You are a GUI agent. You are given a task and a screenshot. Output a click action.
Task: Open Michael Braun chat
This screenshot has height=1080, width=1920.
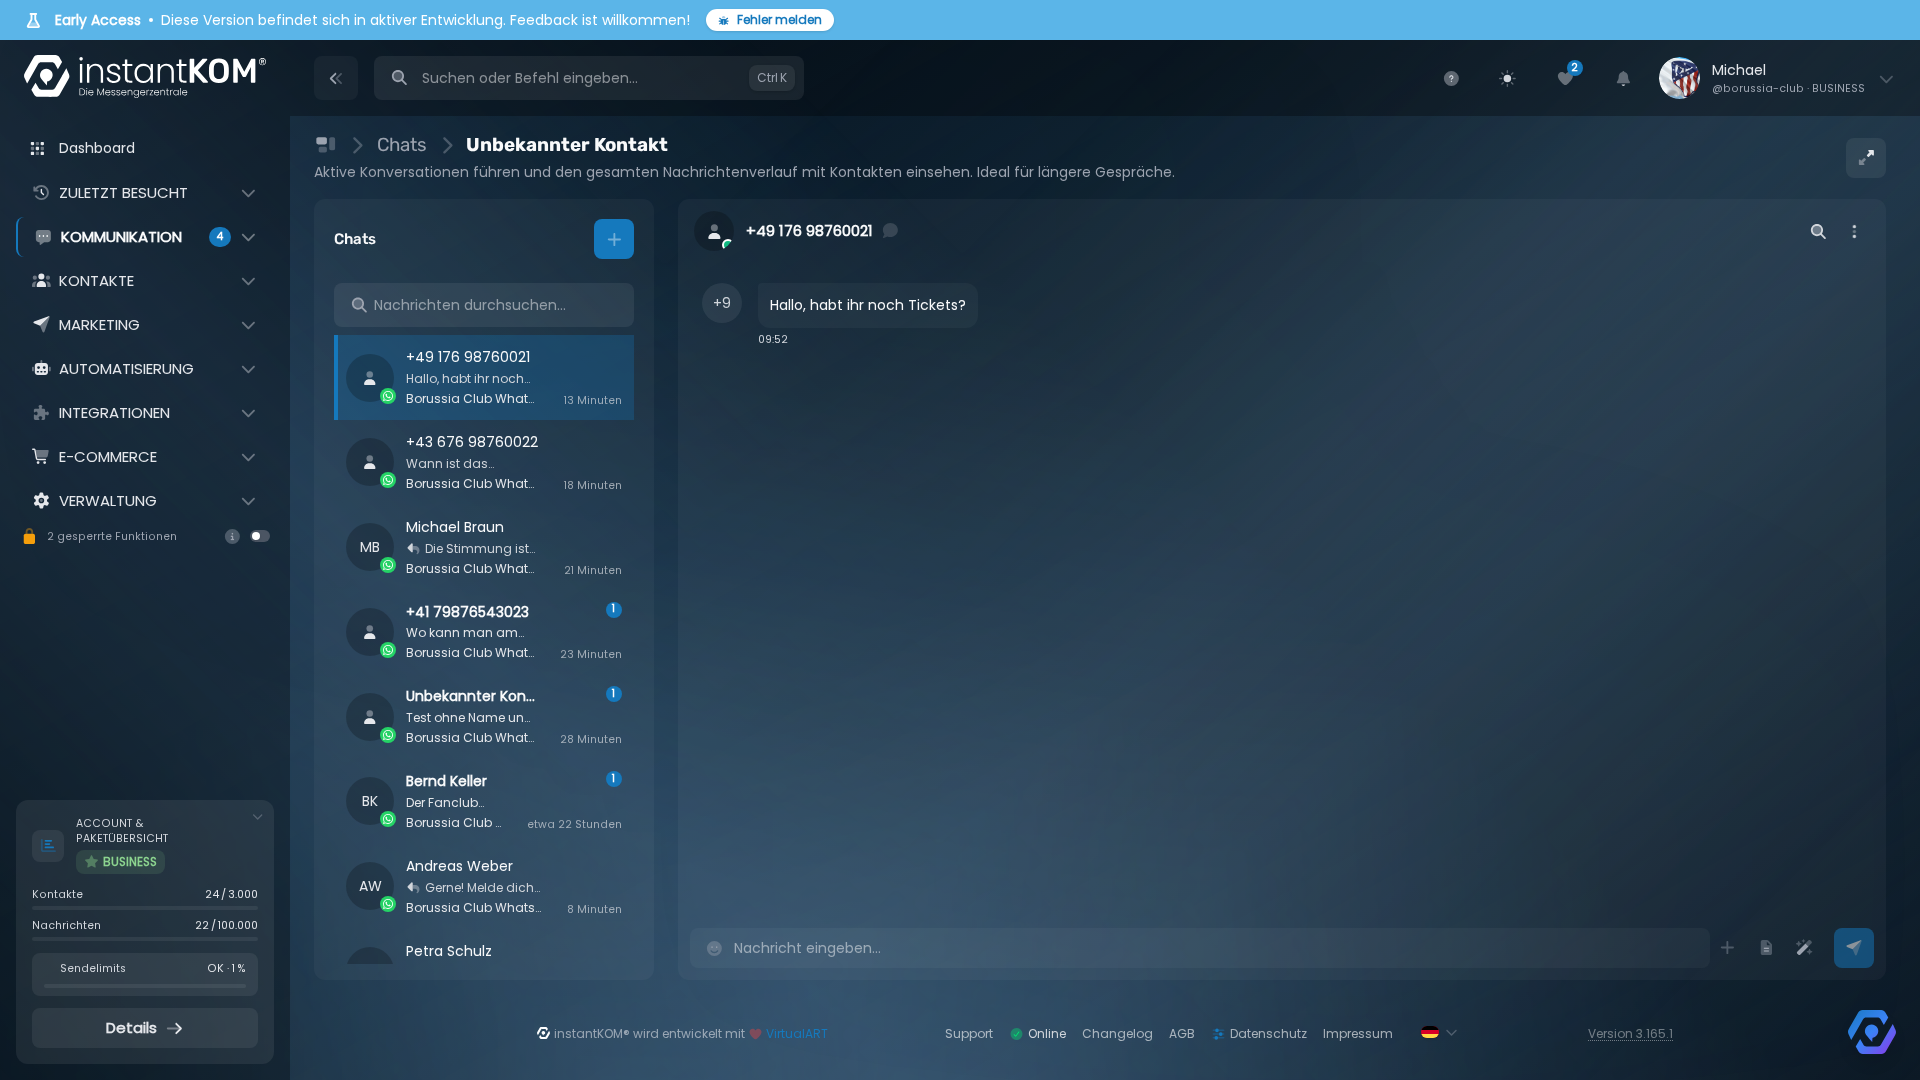[x=484, y=547]
